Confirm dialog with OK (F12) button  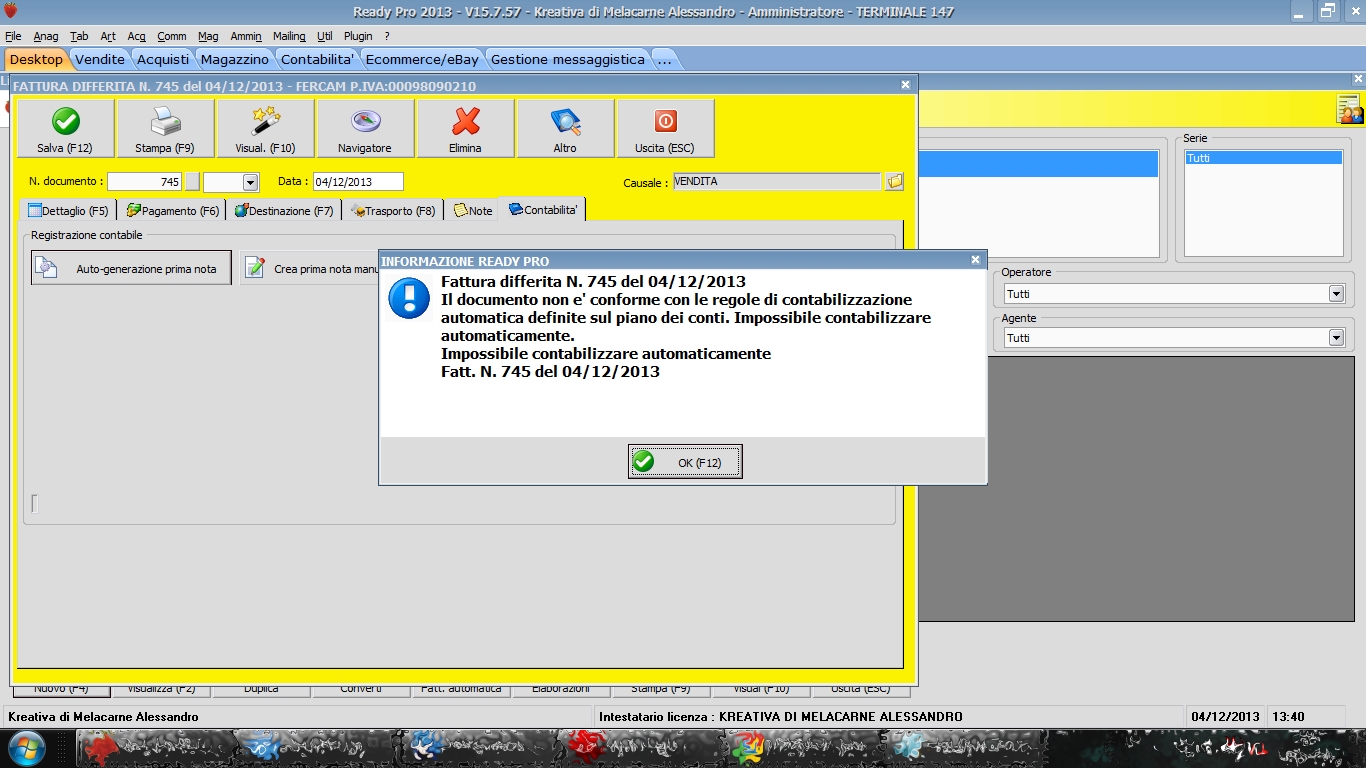(x=685, y=462)
